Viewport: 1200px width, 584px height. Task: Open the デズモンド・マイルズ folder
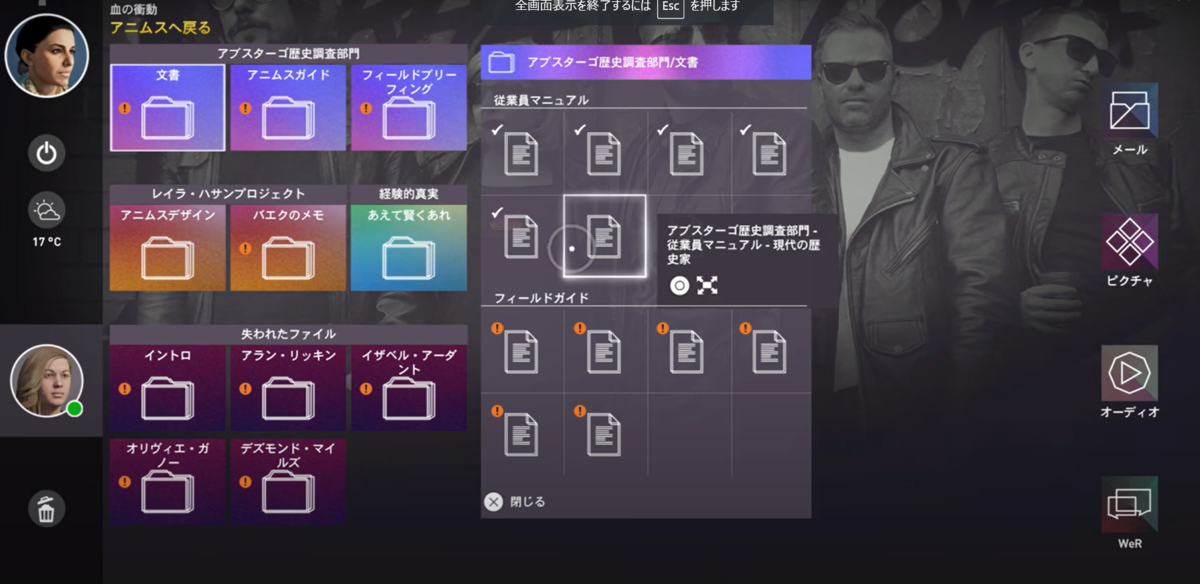tap(288, 481)
